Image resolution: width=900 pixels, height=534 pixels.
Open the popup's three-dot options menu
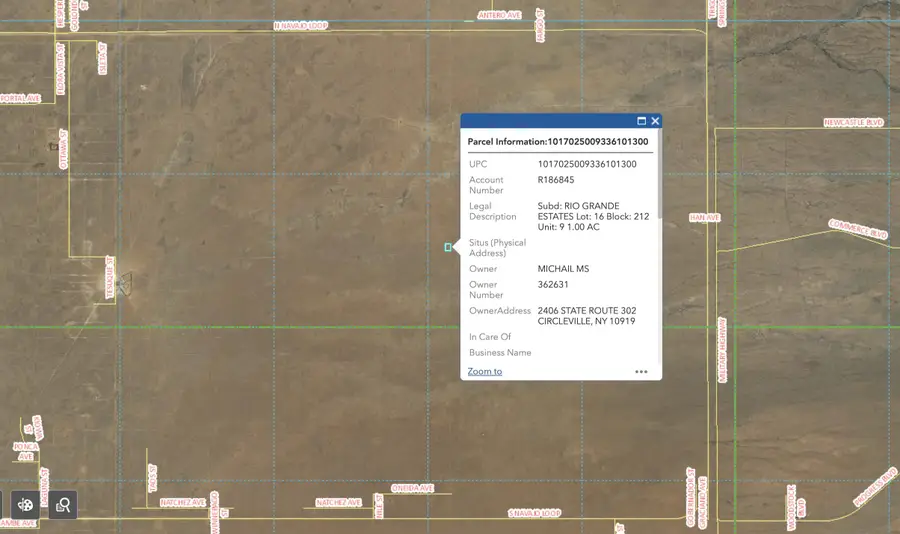641,372
